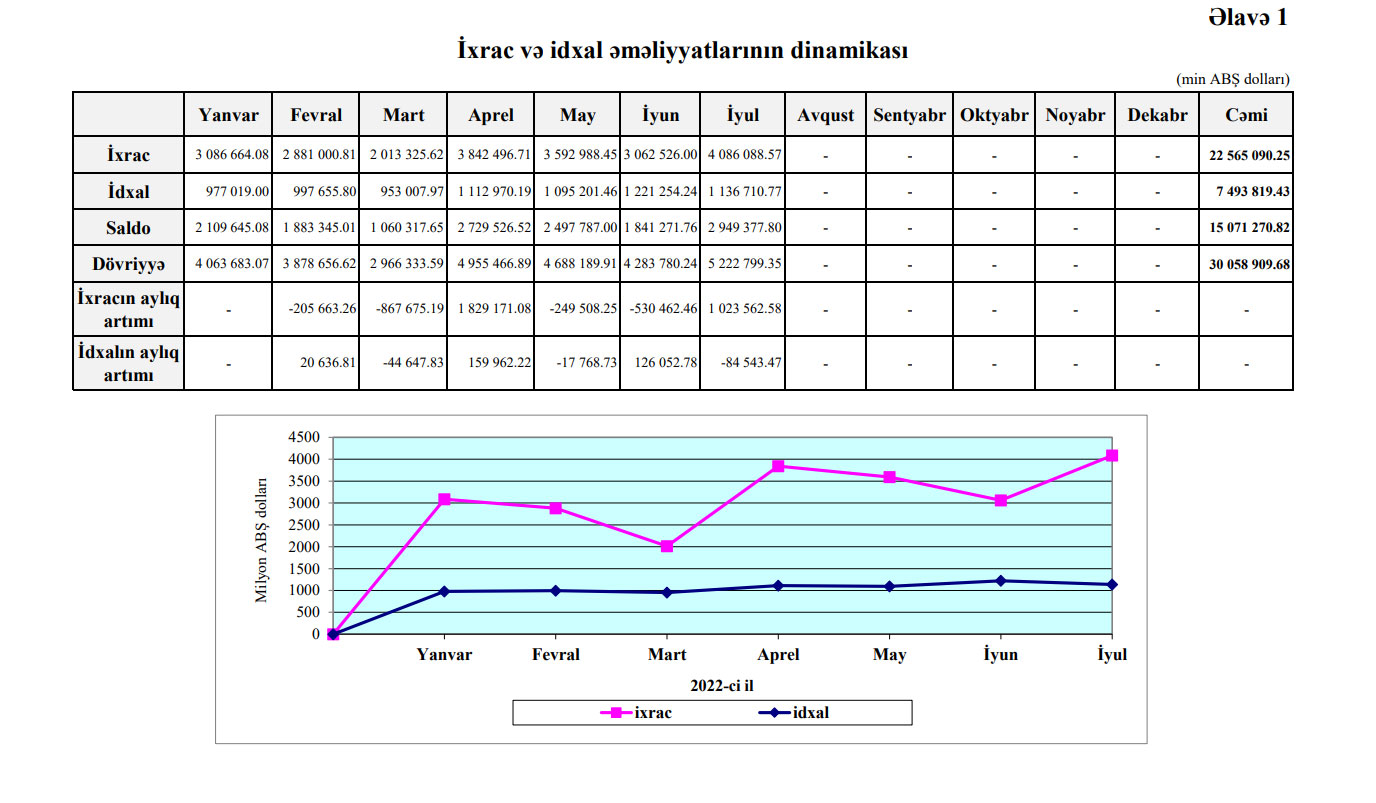Click the Yanvar column header in table
The width and height of the screenshot is (1376, 803).
pos(228,115)
